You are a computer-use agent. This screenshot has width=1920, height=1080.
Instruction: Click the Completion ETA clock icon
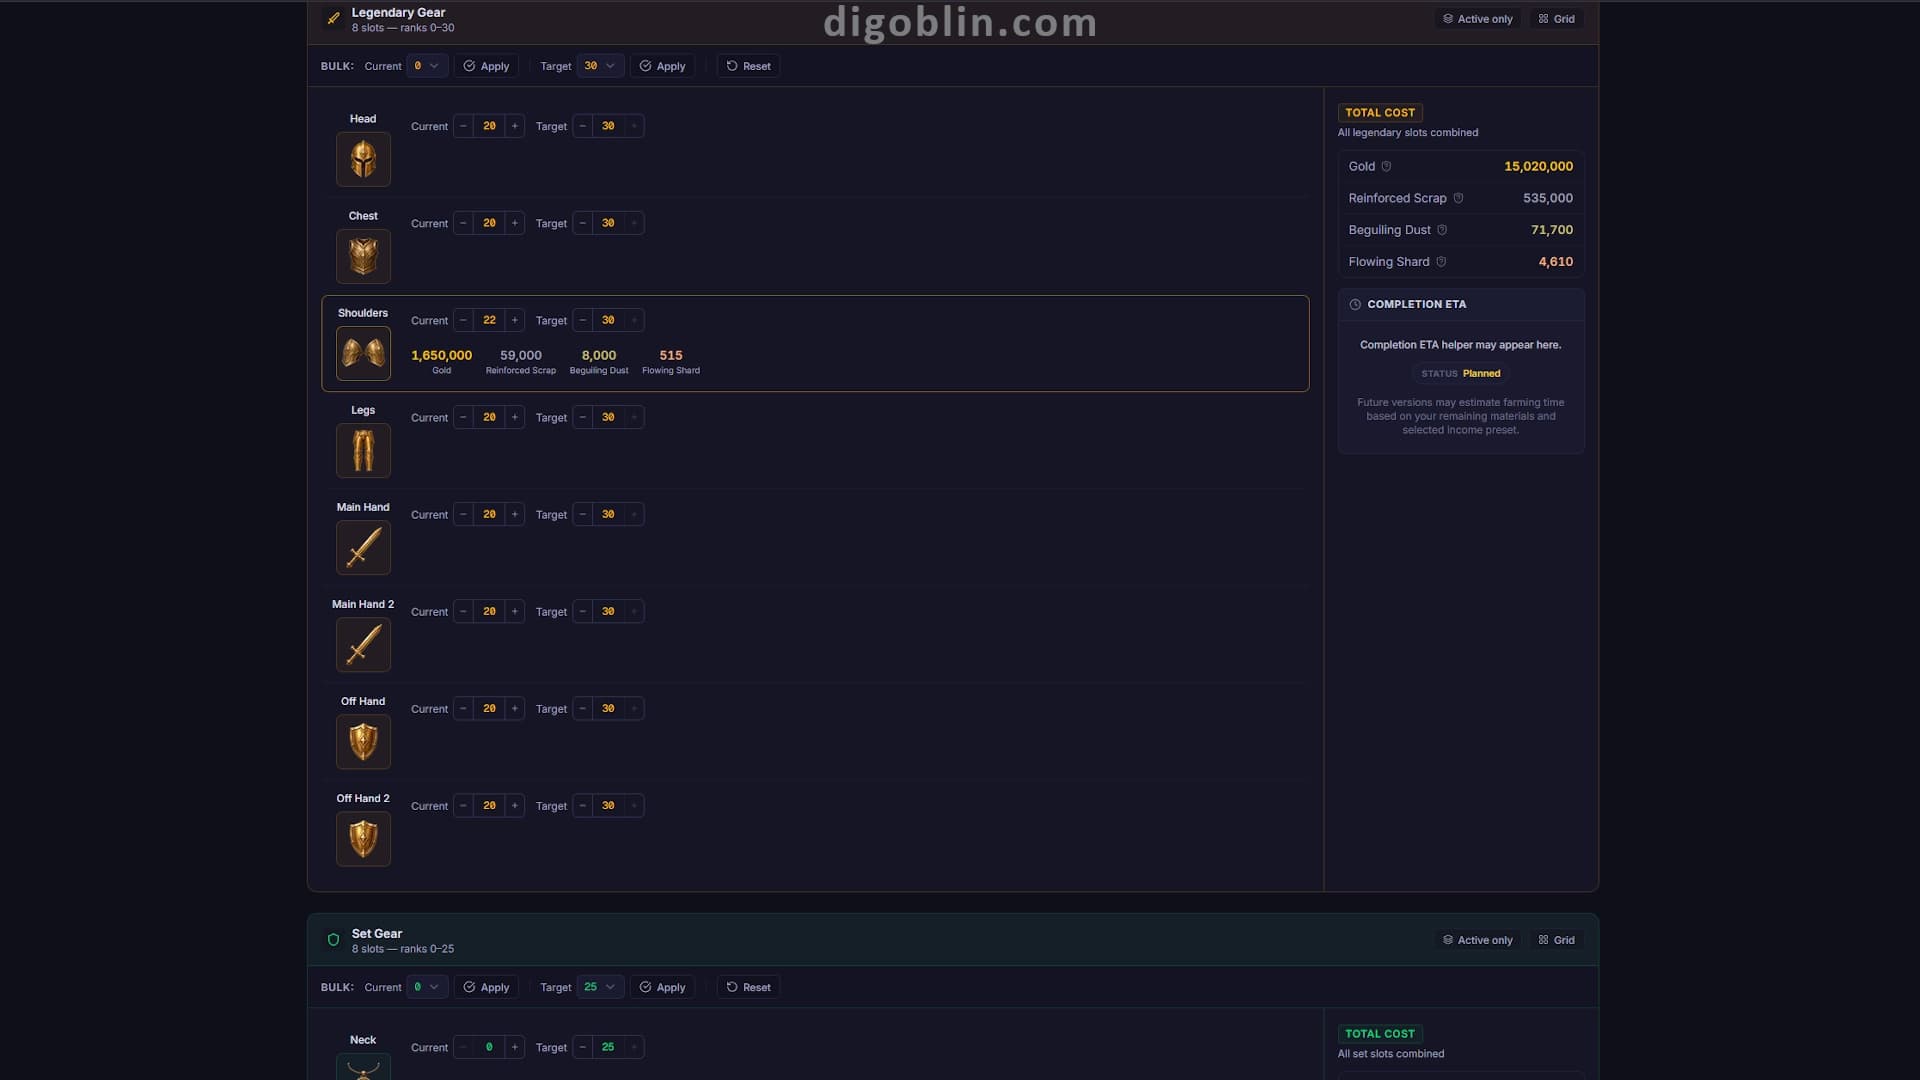pos(1355,304)
